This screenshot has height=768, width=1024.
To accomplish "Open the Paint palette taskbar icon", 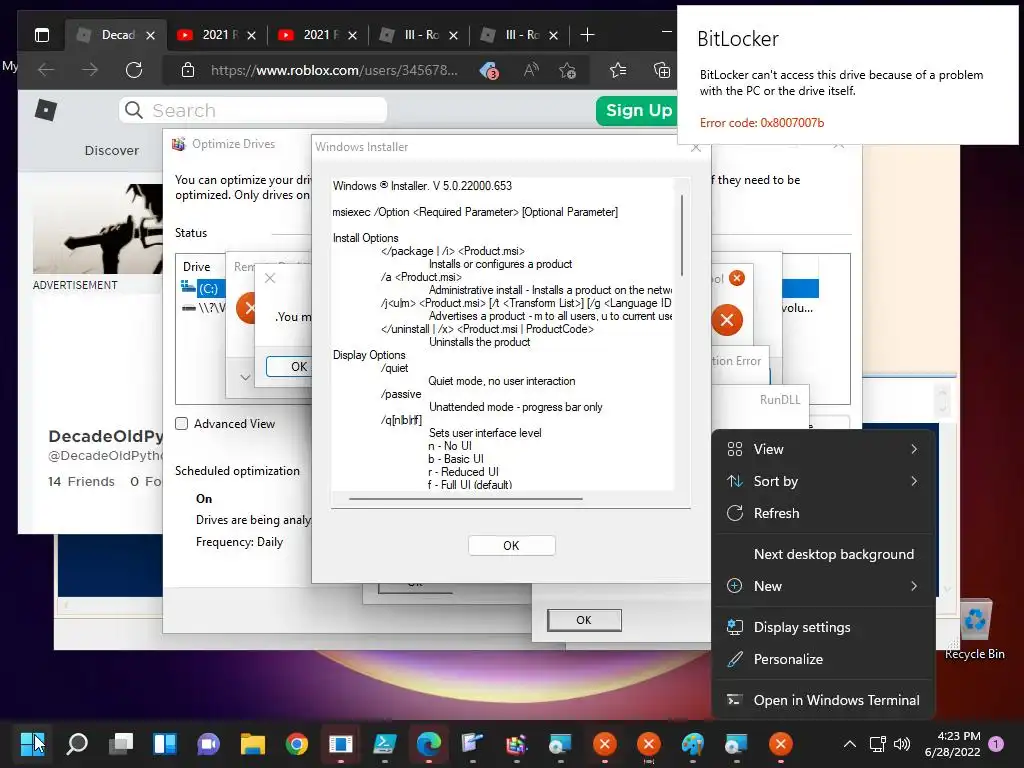I will [692, 743].
